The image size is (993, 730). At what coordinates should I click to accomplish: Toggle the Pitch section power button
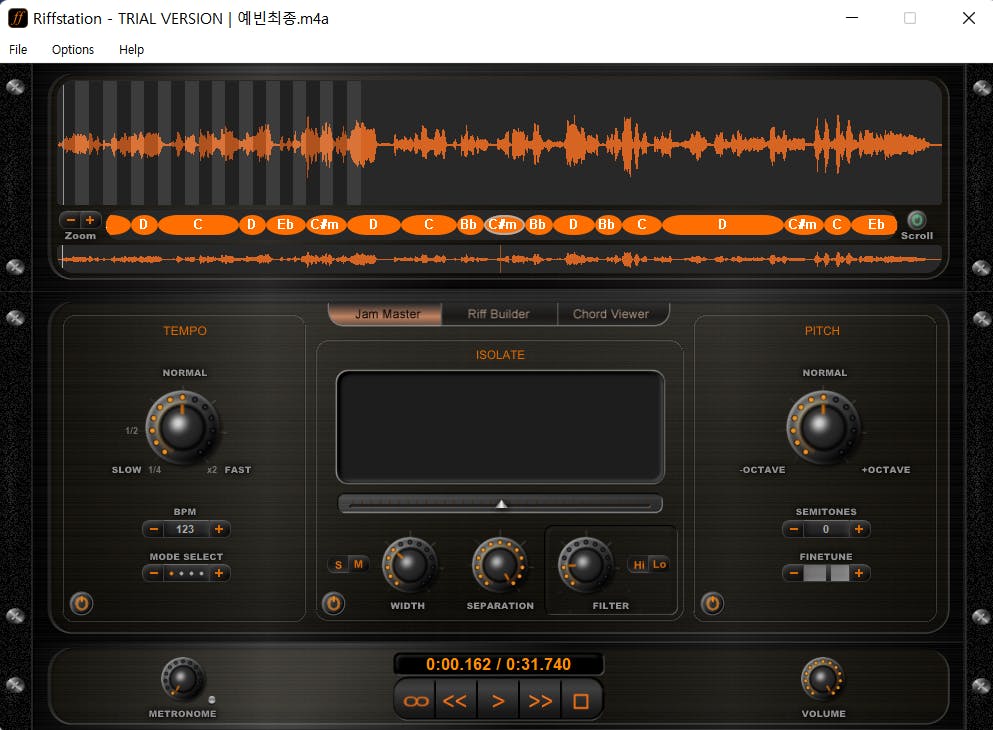click(712, 603)
